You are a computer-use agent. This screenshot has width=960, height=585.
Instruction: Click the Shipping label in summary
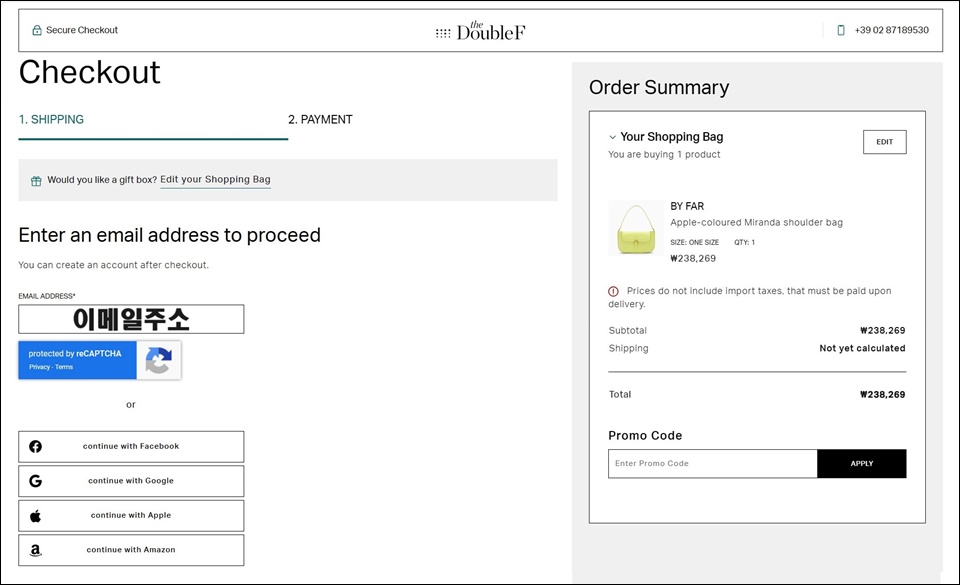(628, 348)
